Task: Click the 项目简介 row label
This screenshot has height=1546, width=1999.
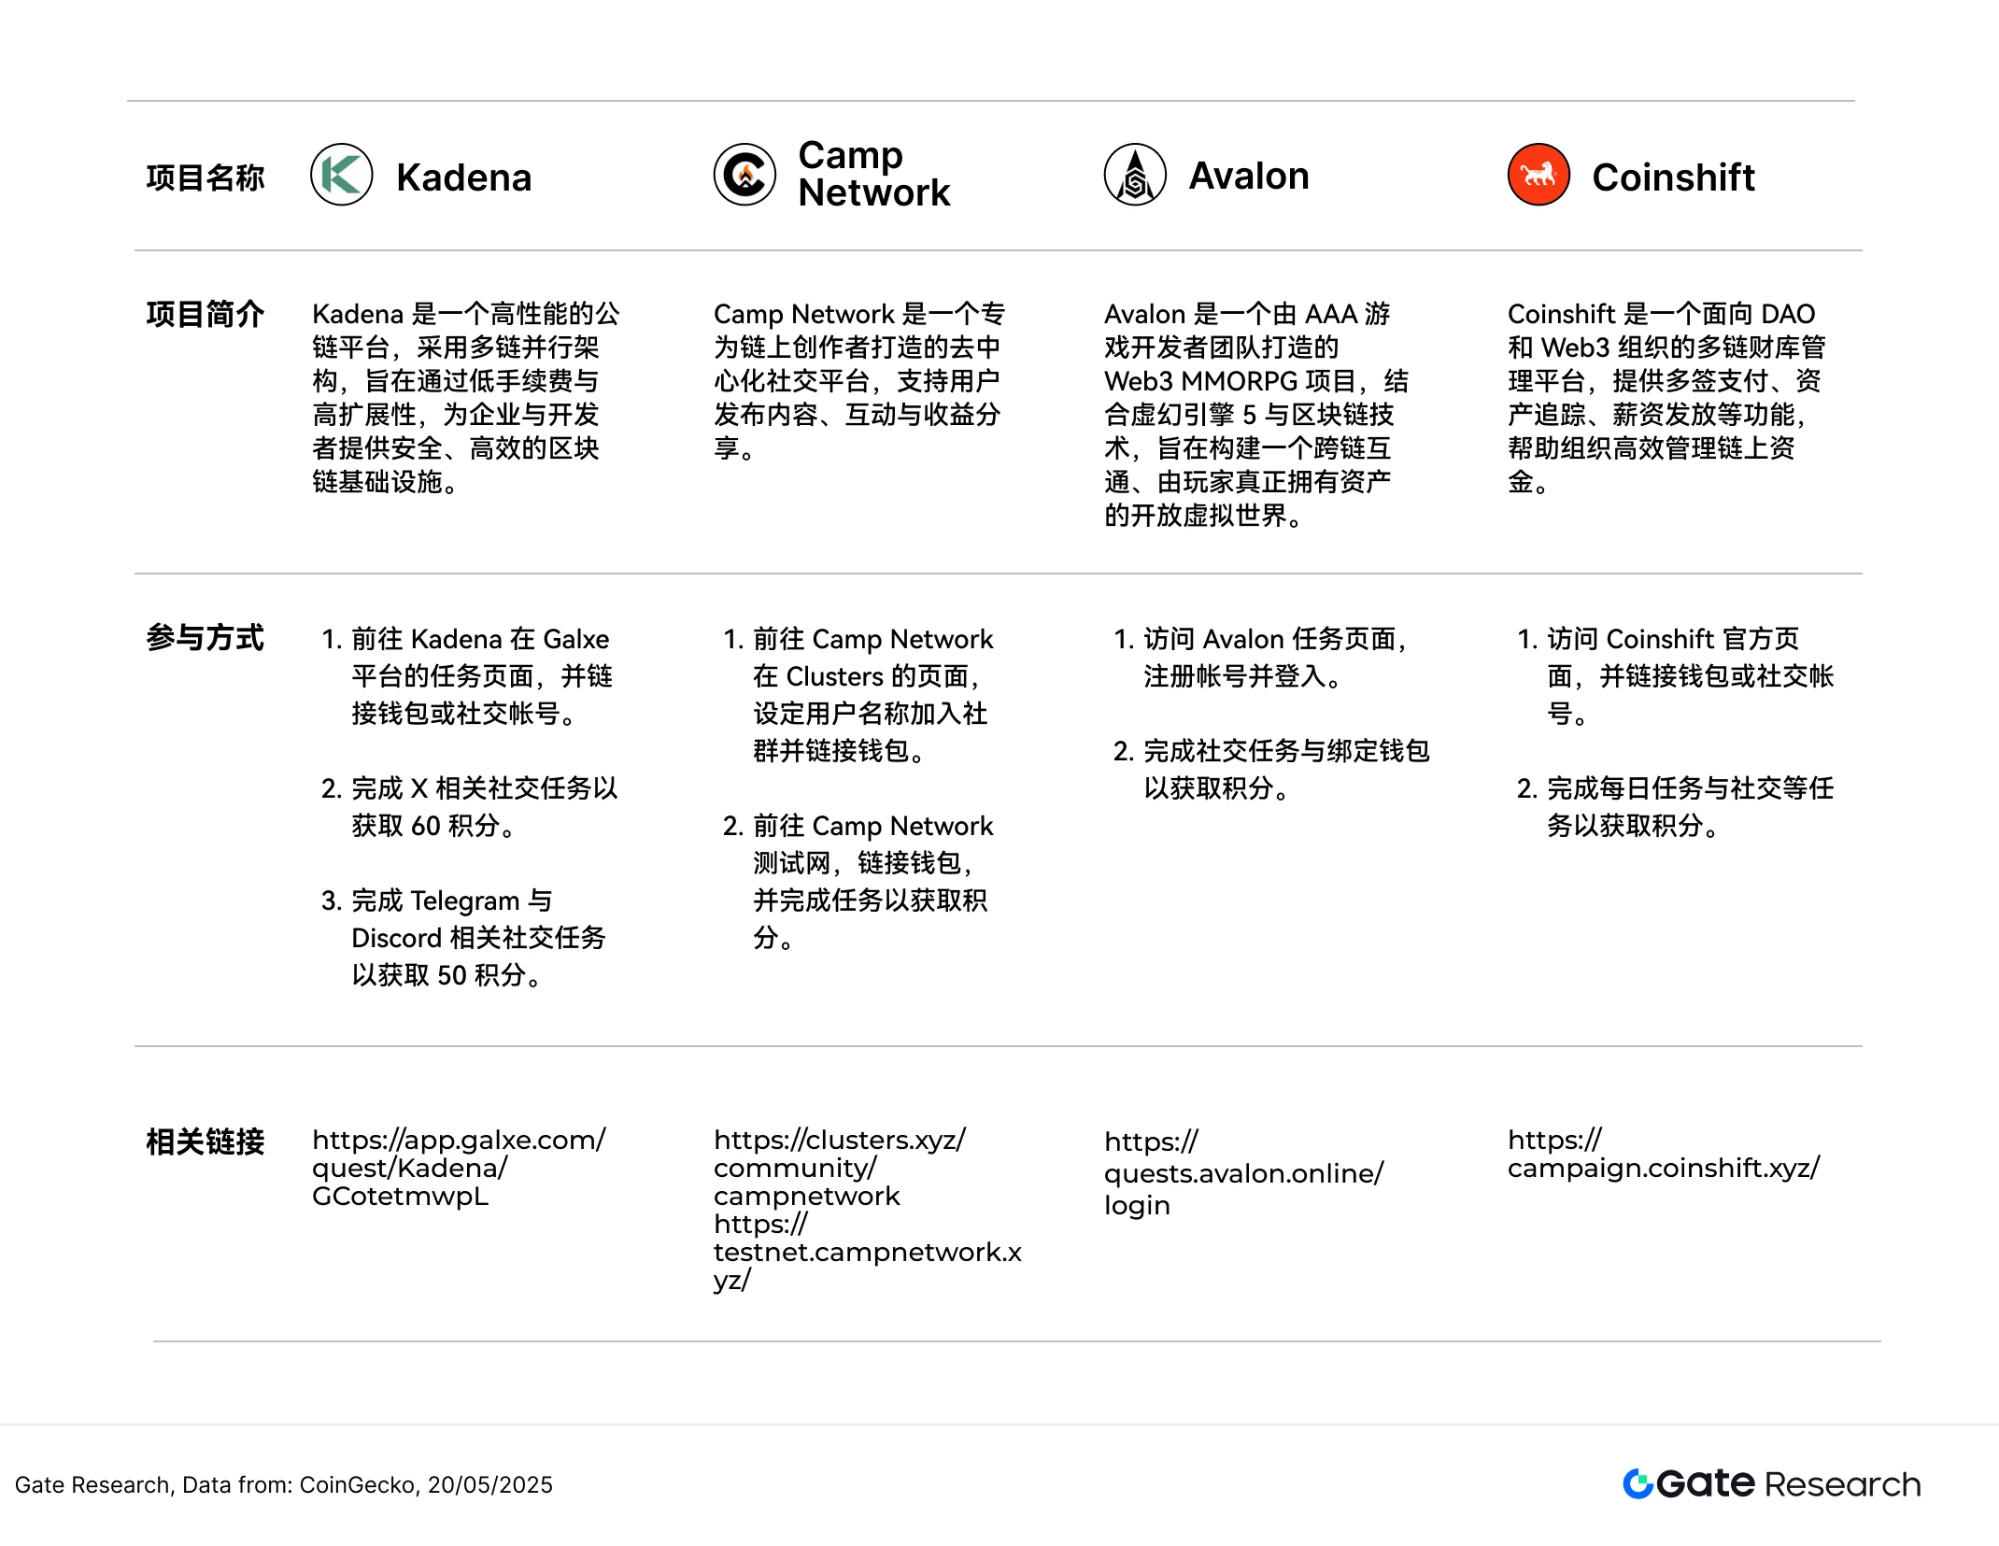Action: [x=205, y=314]
